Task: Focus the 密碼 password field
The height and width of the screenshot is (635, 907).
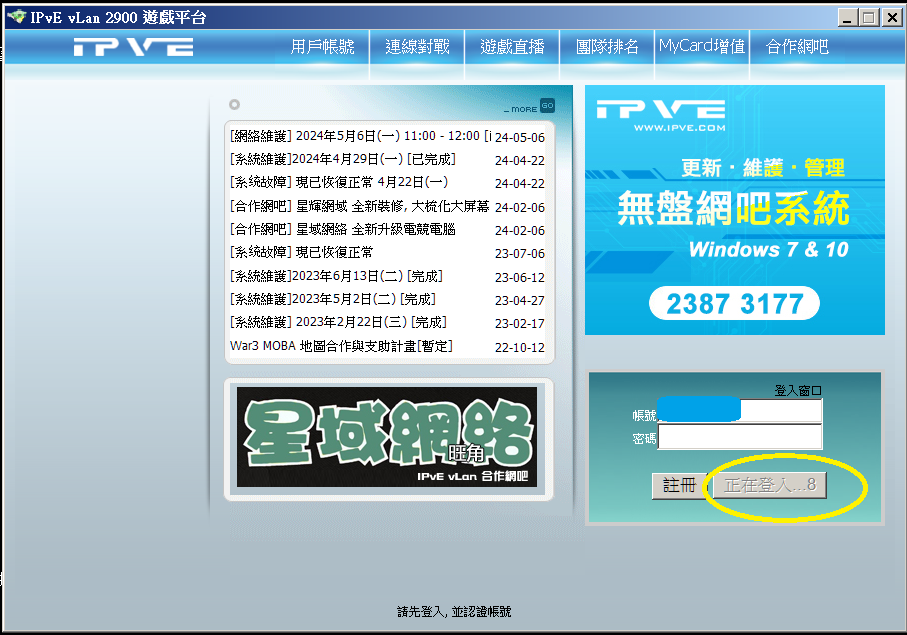Action: (740, 437)
